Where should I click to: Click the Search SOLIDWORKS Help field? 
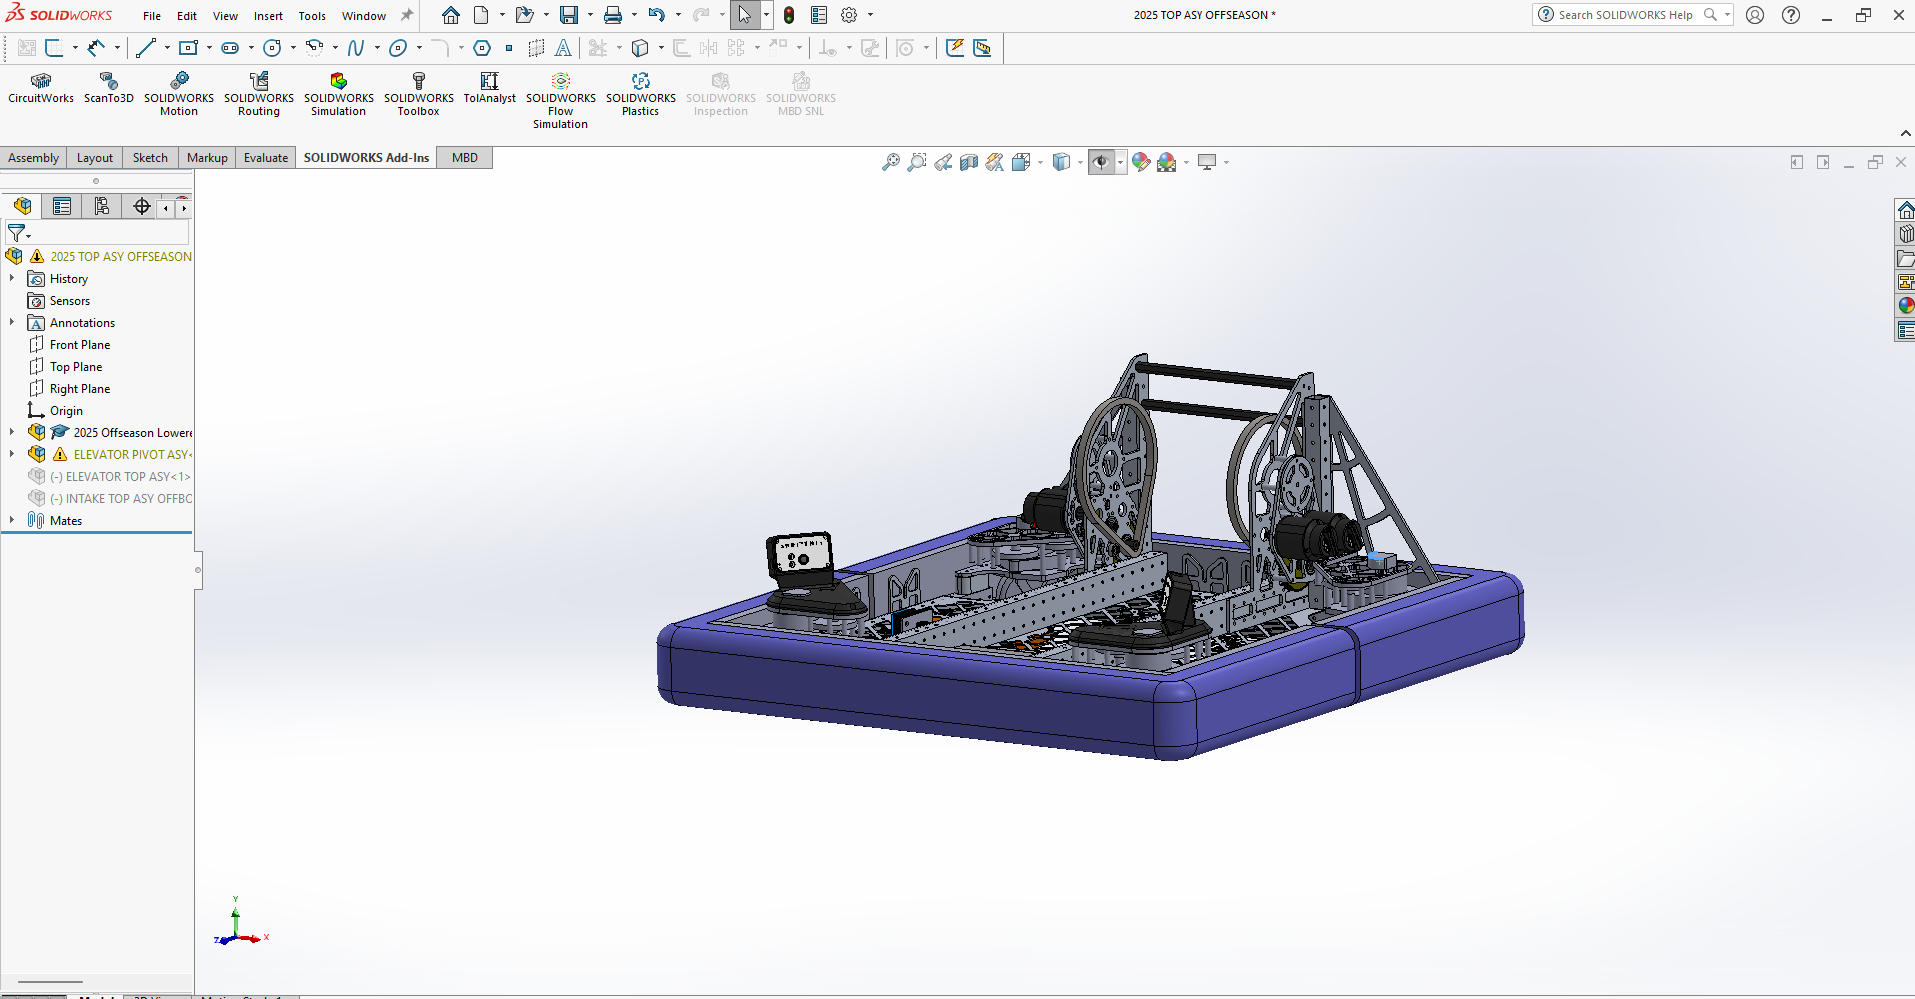(1628, 15)
